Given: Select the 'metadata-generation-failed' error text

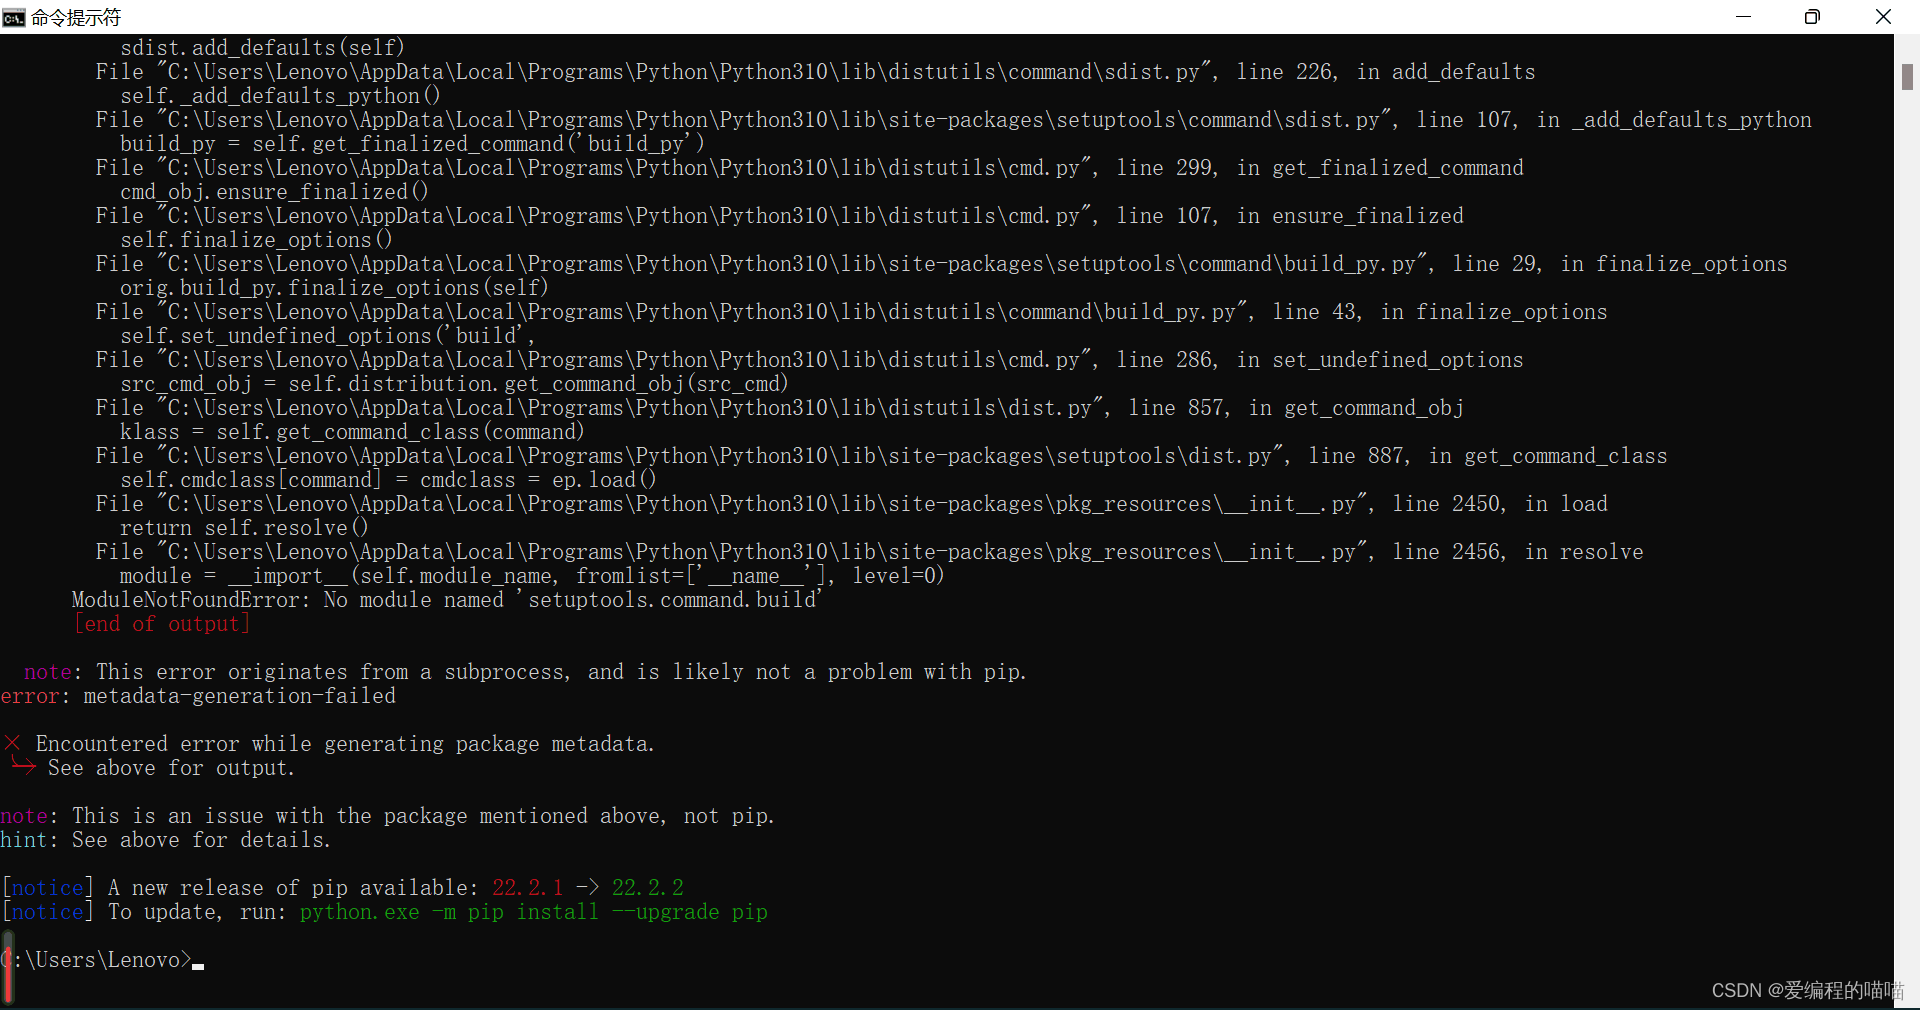Looking at the screenshot, I should (238, 696).
